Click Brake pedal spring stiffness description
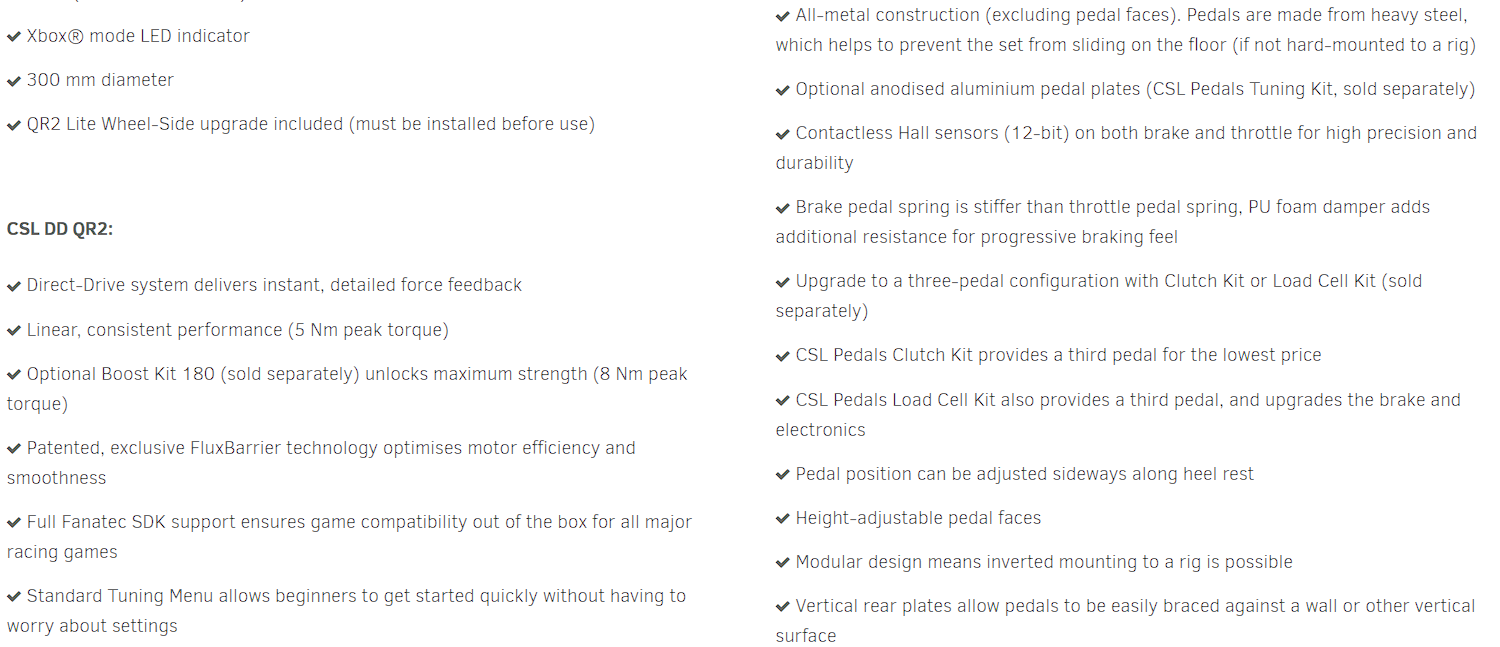Image resolution: width=1500 pixels, height=647 pixels. [1103, 222]
